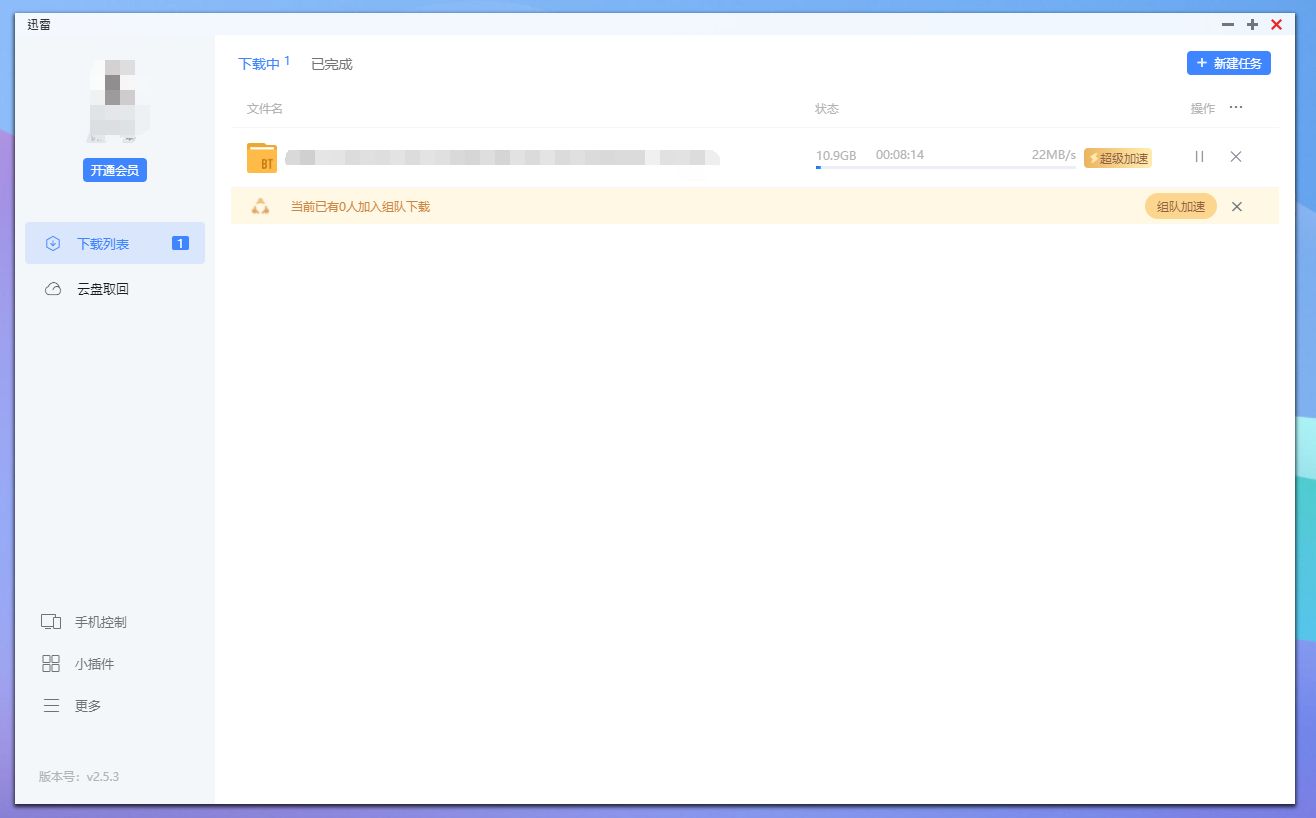Click the 10.9GB file size text

click(x=836, y=156)
